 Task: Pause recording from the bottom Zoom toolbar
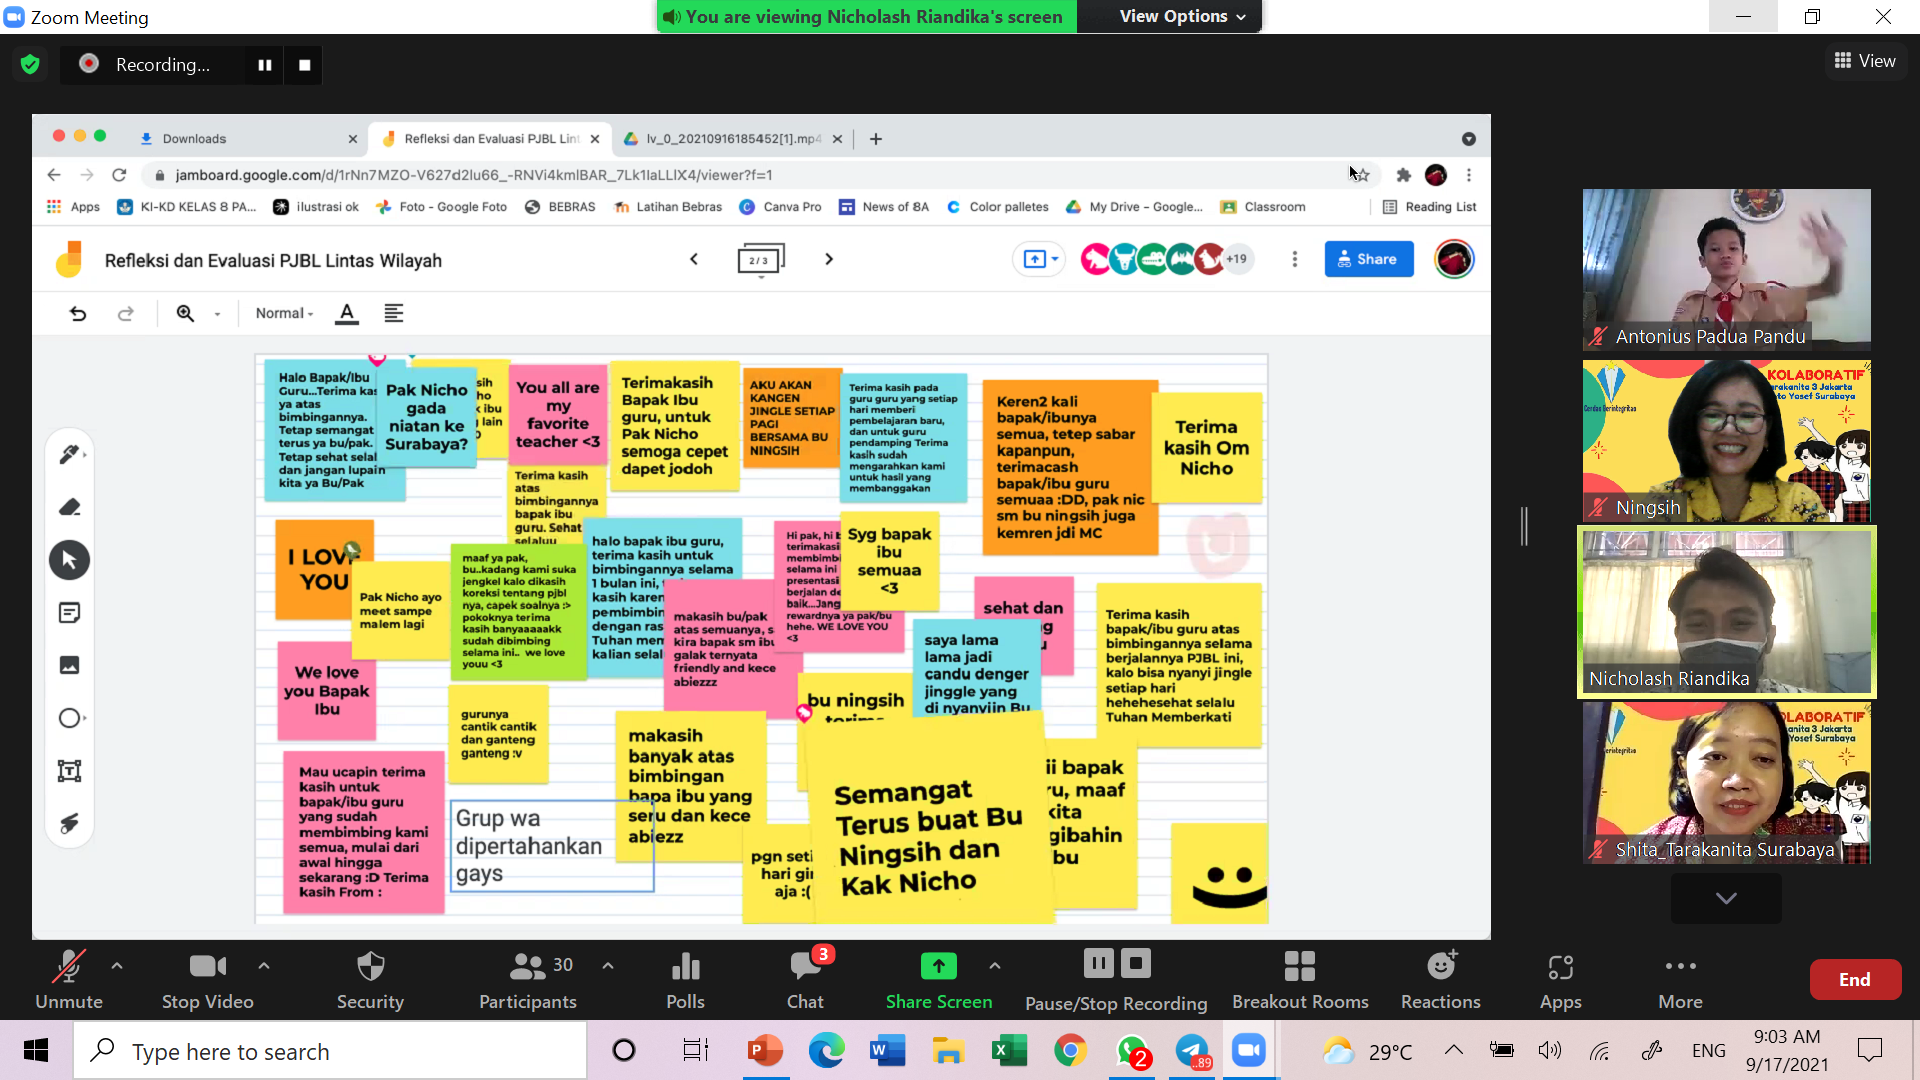point(1098,964)
